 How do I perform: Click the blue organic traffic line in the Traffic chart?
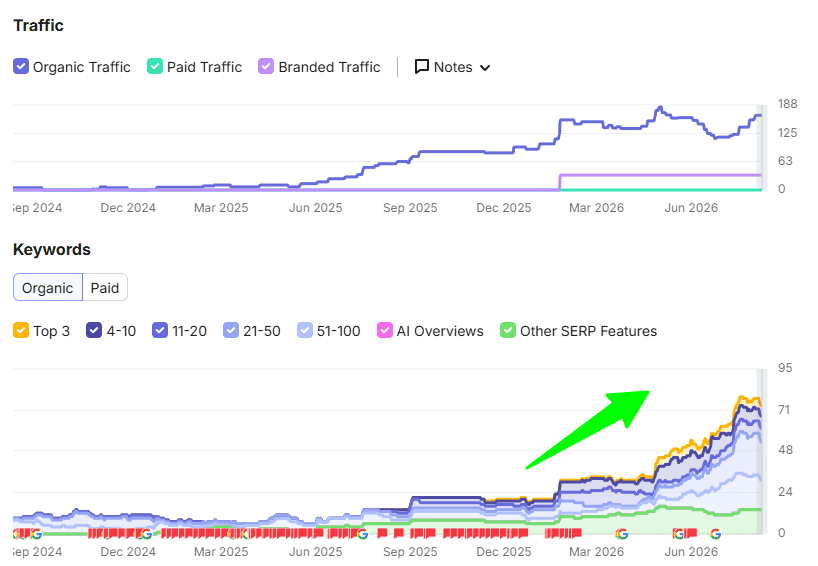click(454, 151)
